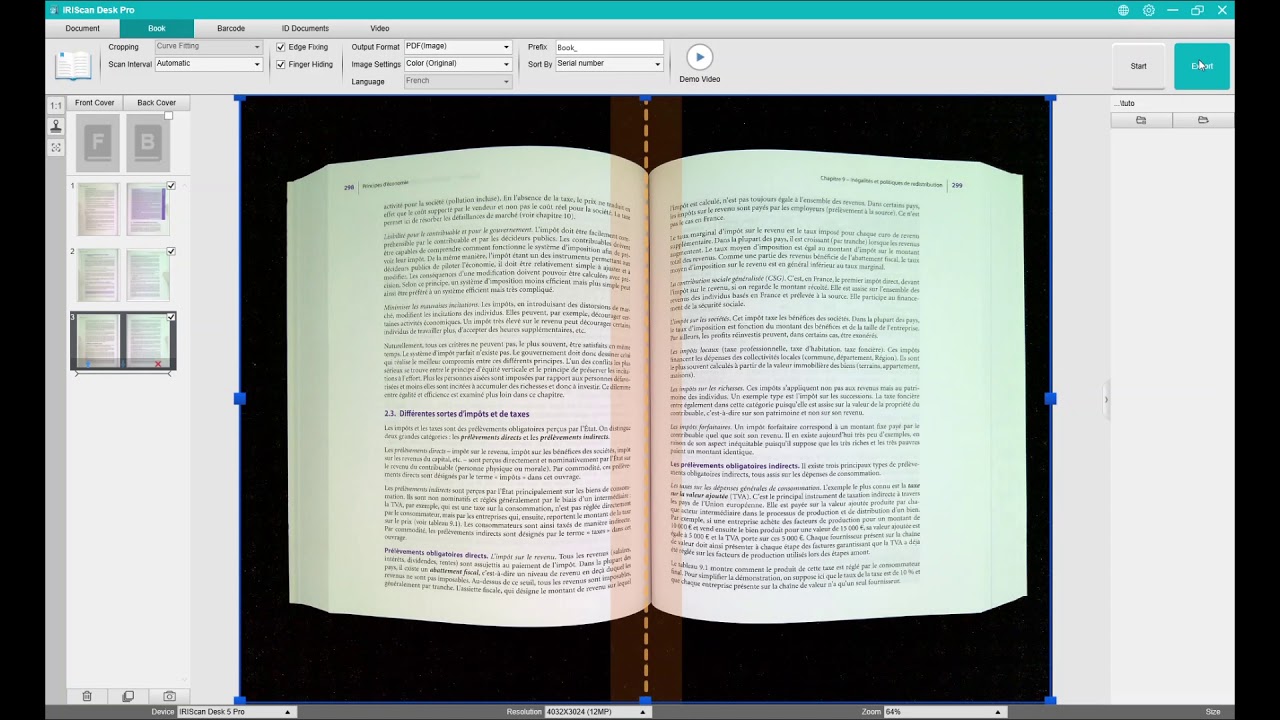The width and height of the screenshot is (1280, 720).
Task: Toggle the Edge Fixing checkbox
Action: click(x=281, y=47)
